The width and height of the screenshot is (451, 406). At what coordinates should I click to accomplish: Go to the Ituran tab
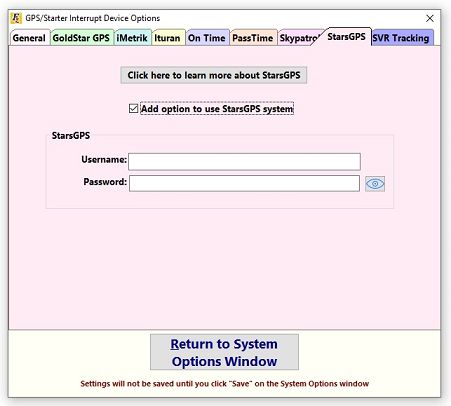(167, 38)
